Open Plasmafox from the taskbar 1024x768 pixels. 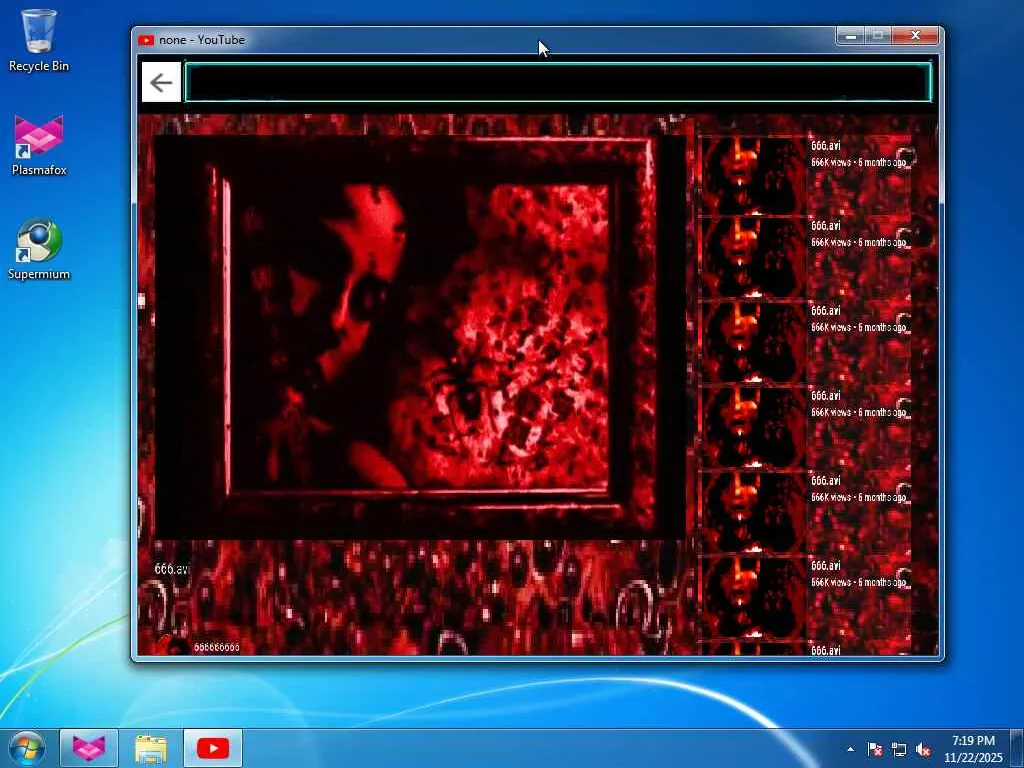[x=89, y=748]
